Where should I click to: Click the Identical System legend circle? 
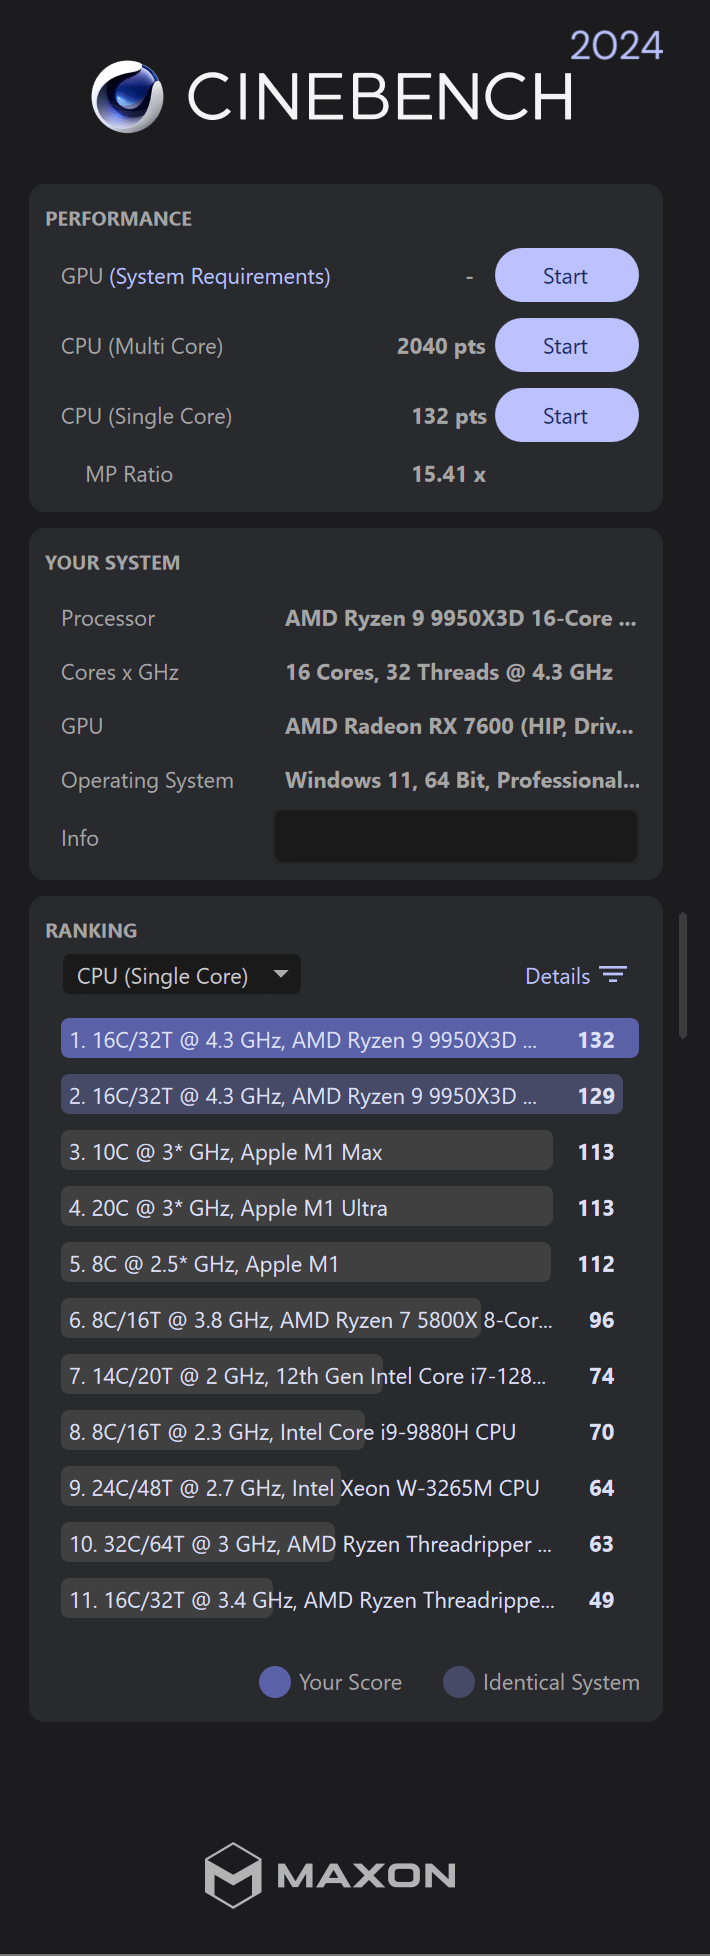tap(459, 1682)
